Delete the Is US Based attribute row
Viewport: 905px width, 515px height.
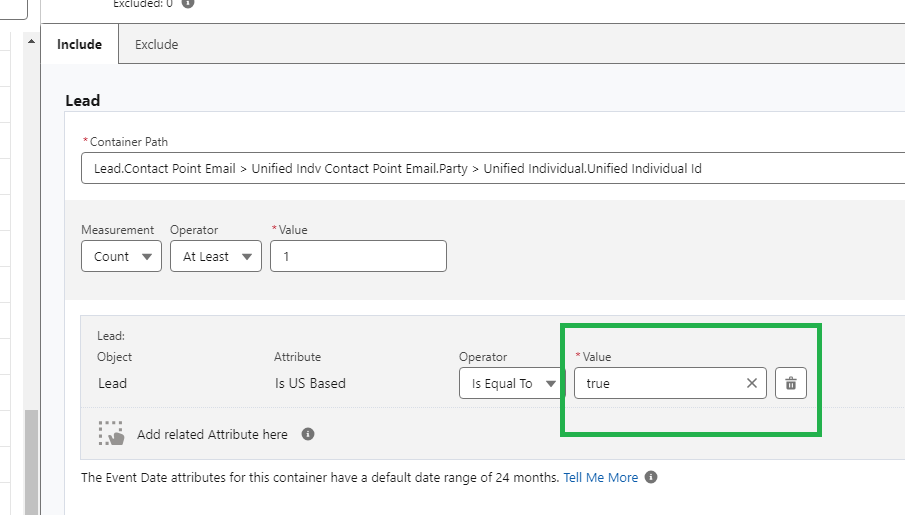[790, 383]
